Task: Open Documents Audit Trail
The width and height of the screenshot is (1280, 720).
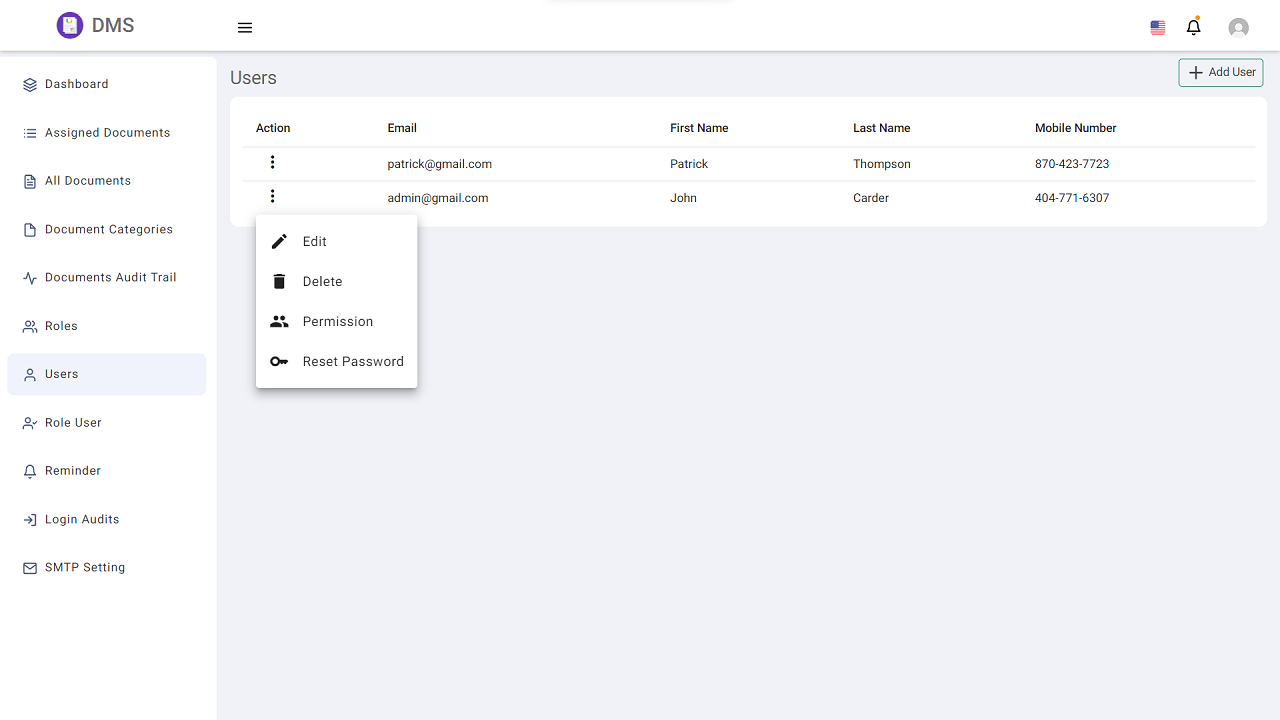Action: point(110,278)
